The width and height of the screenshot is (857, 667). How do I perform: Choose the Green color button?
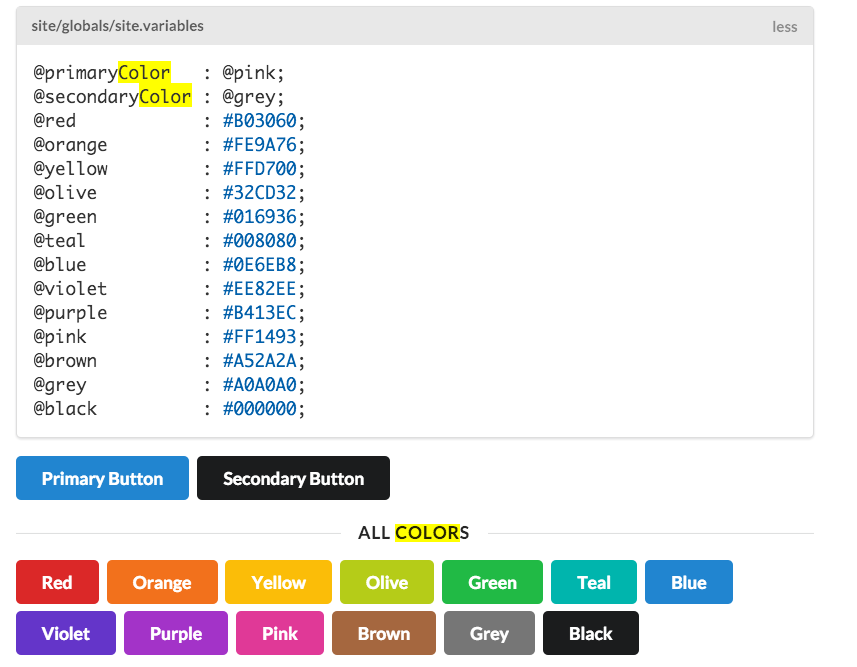pos(492,582)
